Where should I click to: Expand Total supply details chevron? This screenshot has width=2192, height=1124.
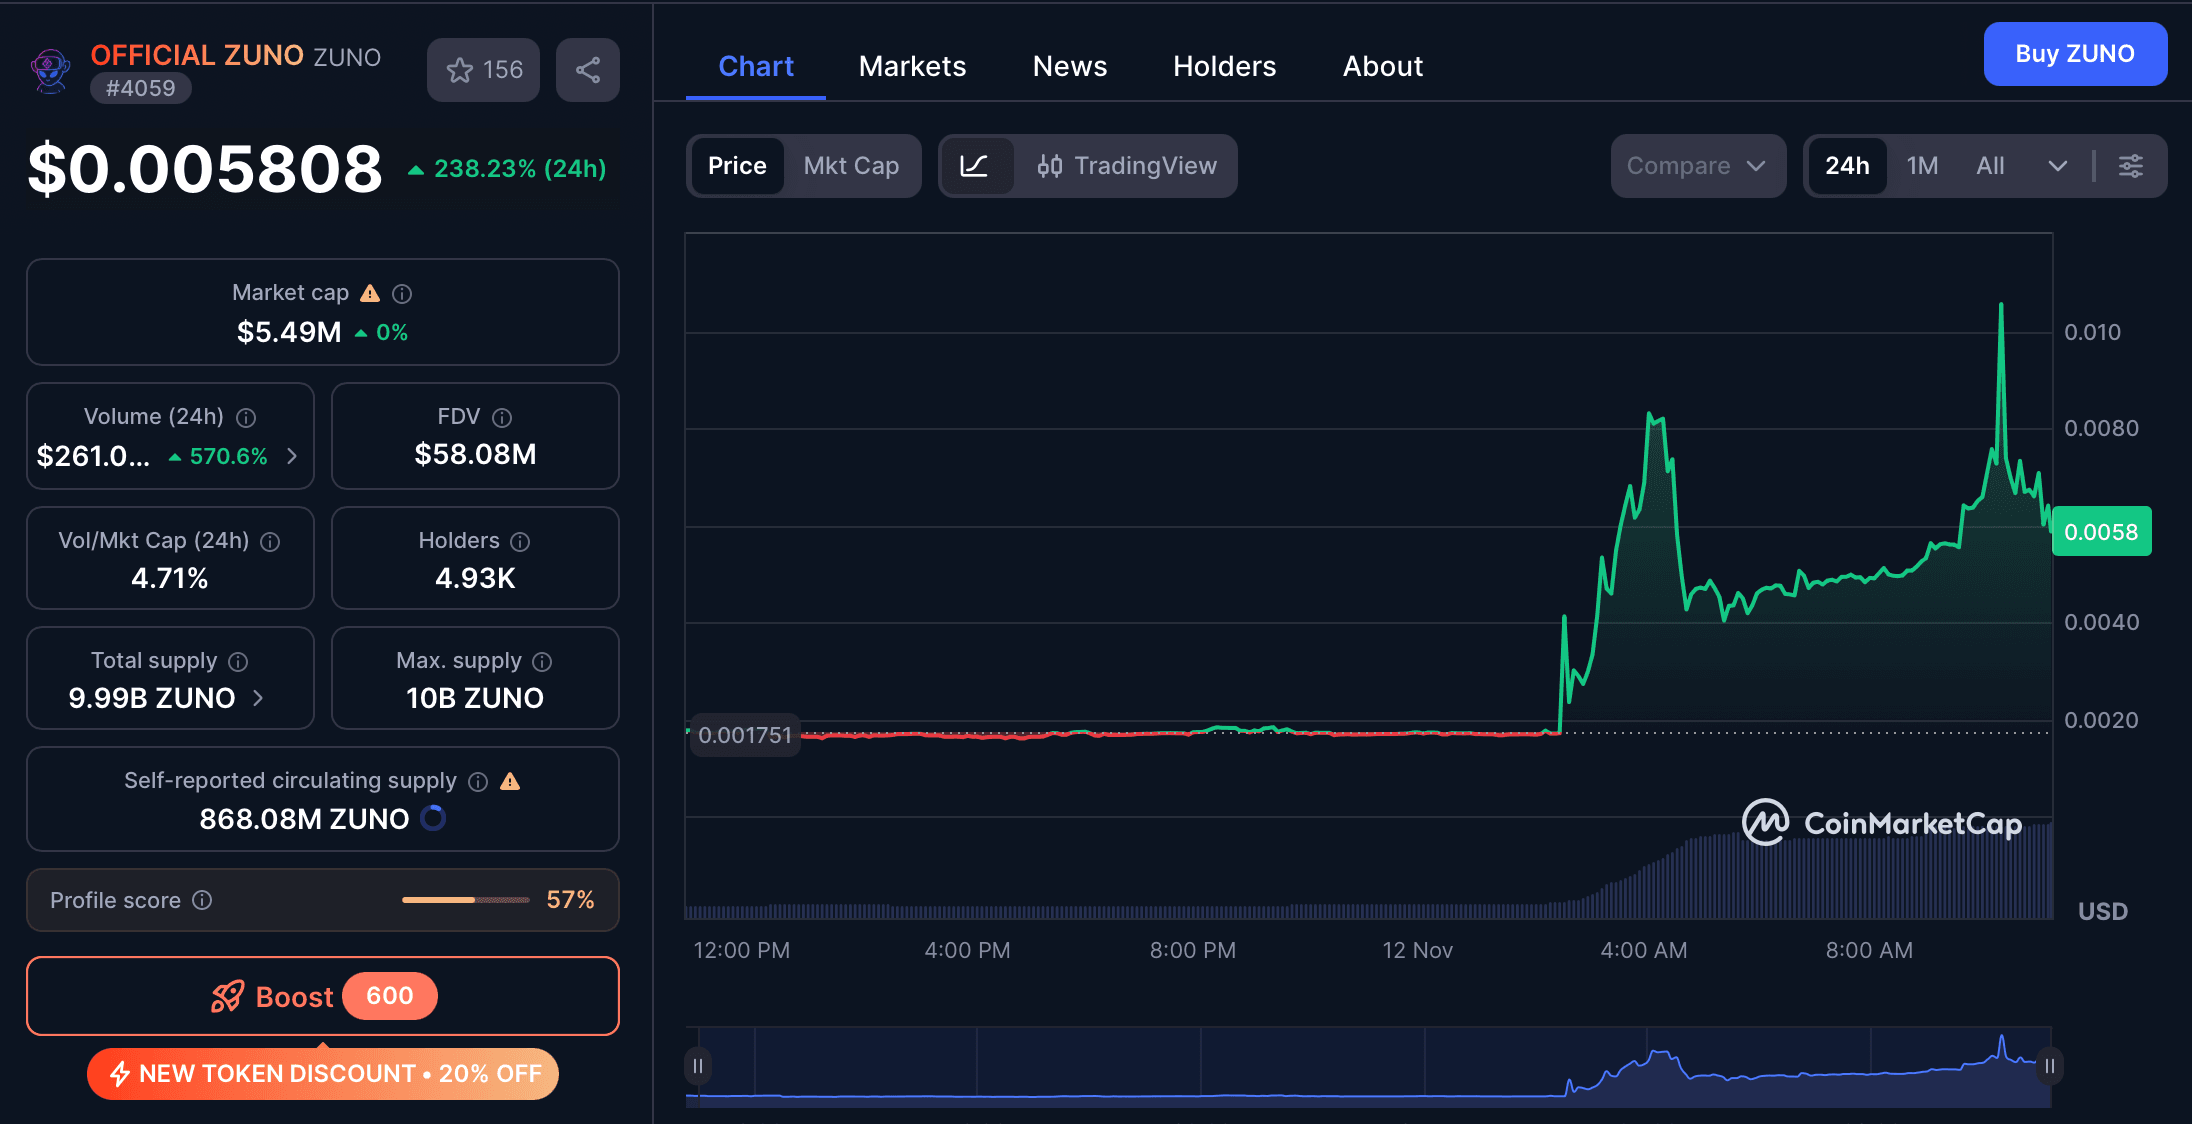click(258, 698)
